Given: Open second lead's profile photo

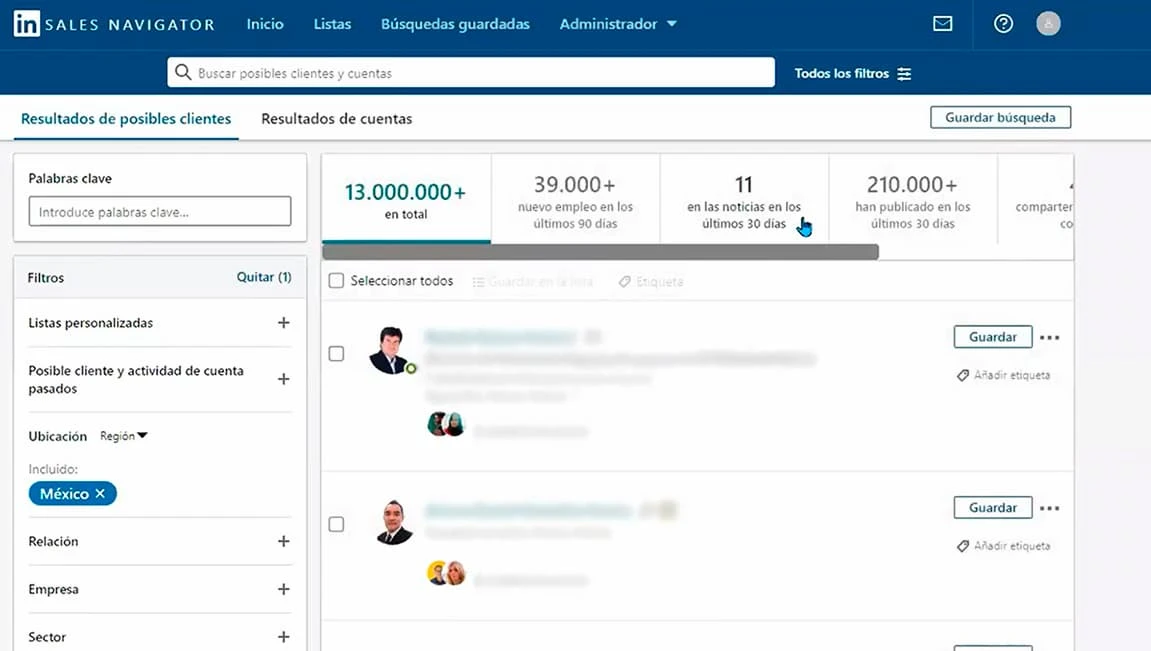Looking at the screenshot, I should (x=393, y=522).
